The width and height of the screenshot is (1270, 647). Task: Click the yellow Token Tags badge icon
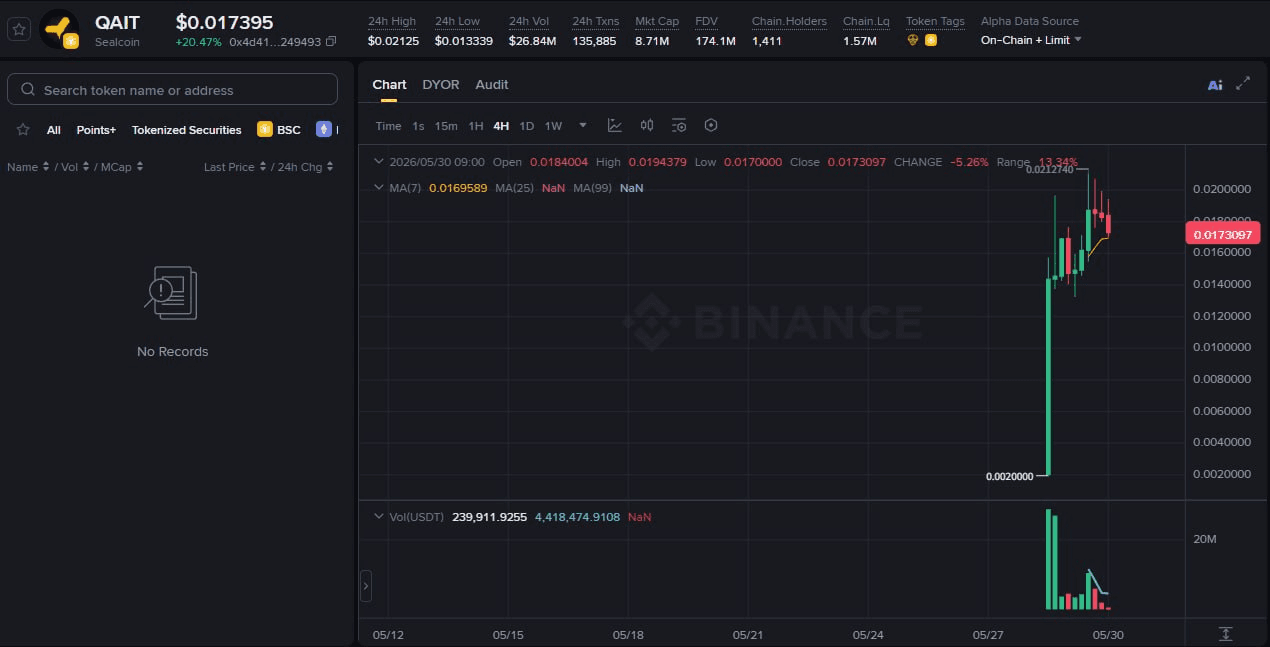pos(931,40)
